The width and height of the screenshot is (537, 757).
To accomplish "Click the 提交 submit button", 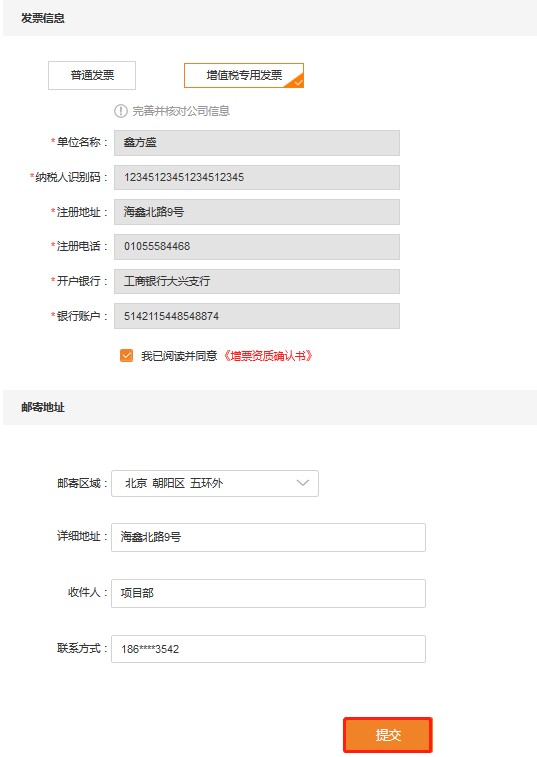I will [388, 735].
